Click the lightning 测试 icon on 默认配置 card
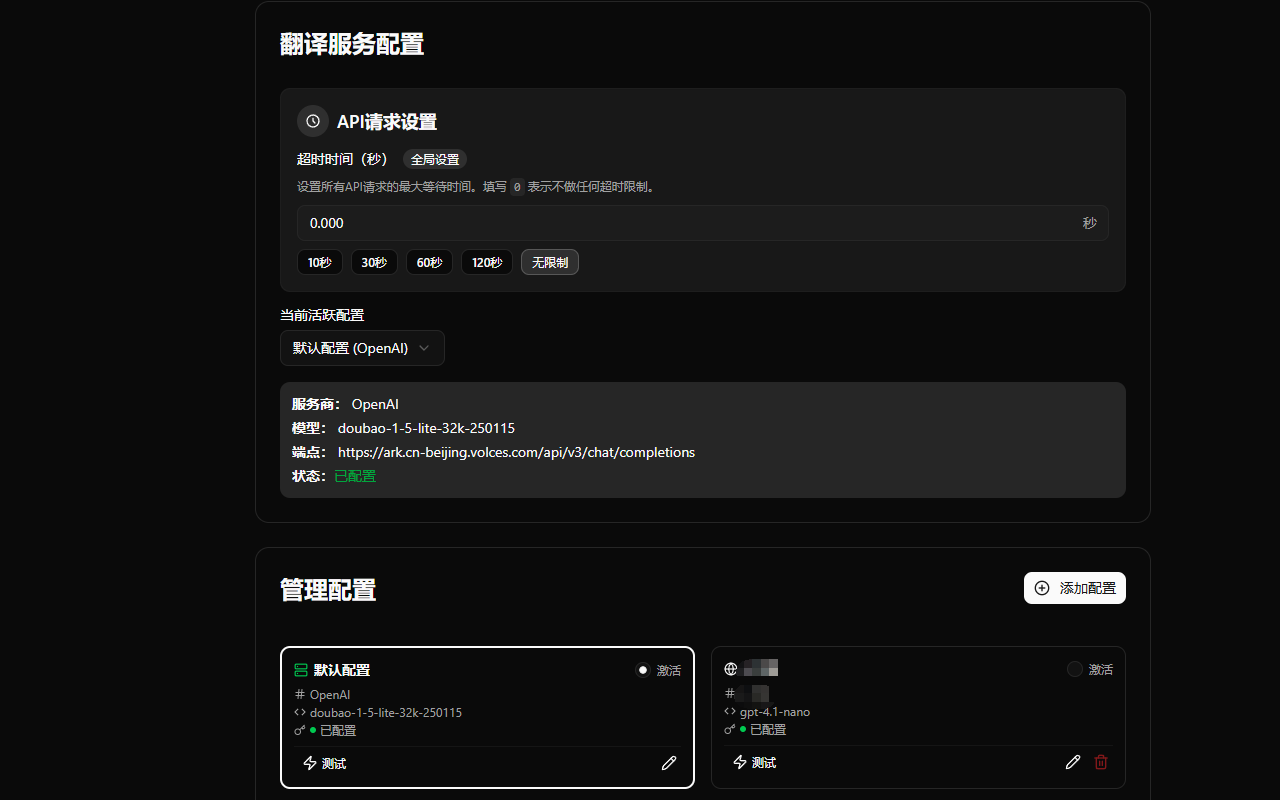Viewport: 1280px width, 800px height. click(x=311, y=763)
